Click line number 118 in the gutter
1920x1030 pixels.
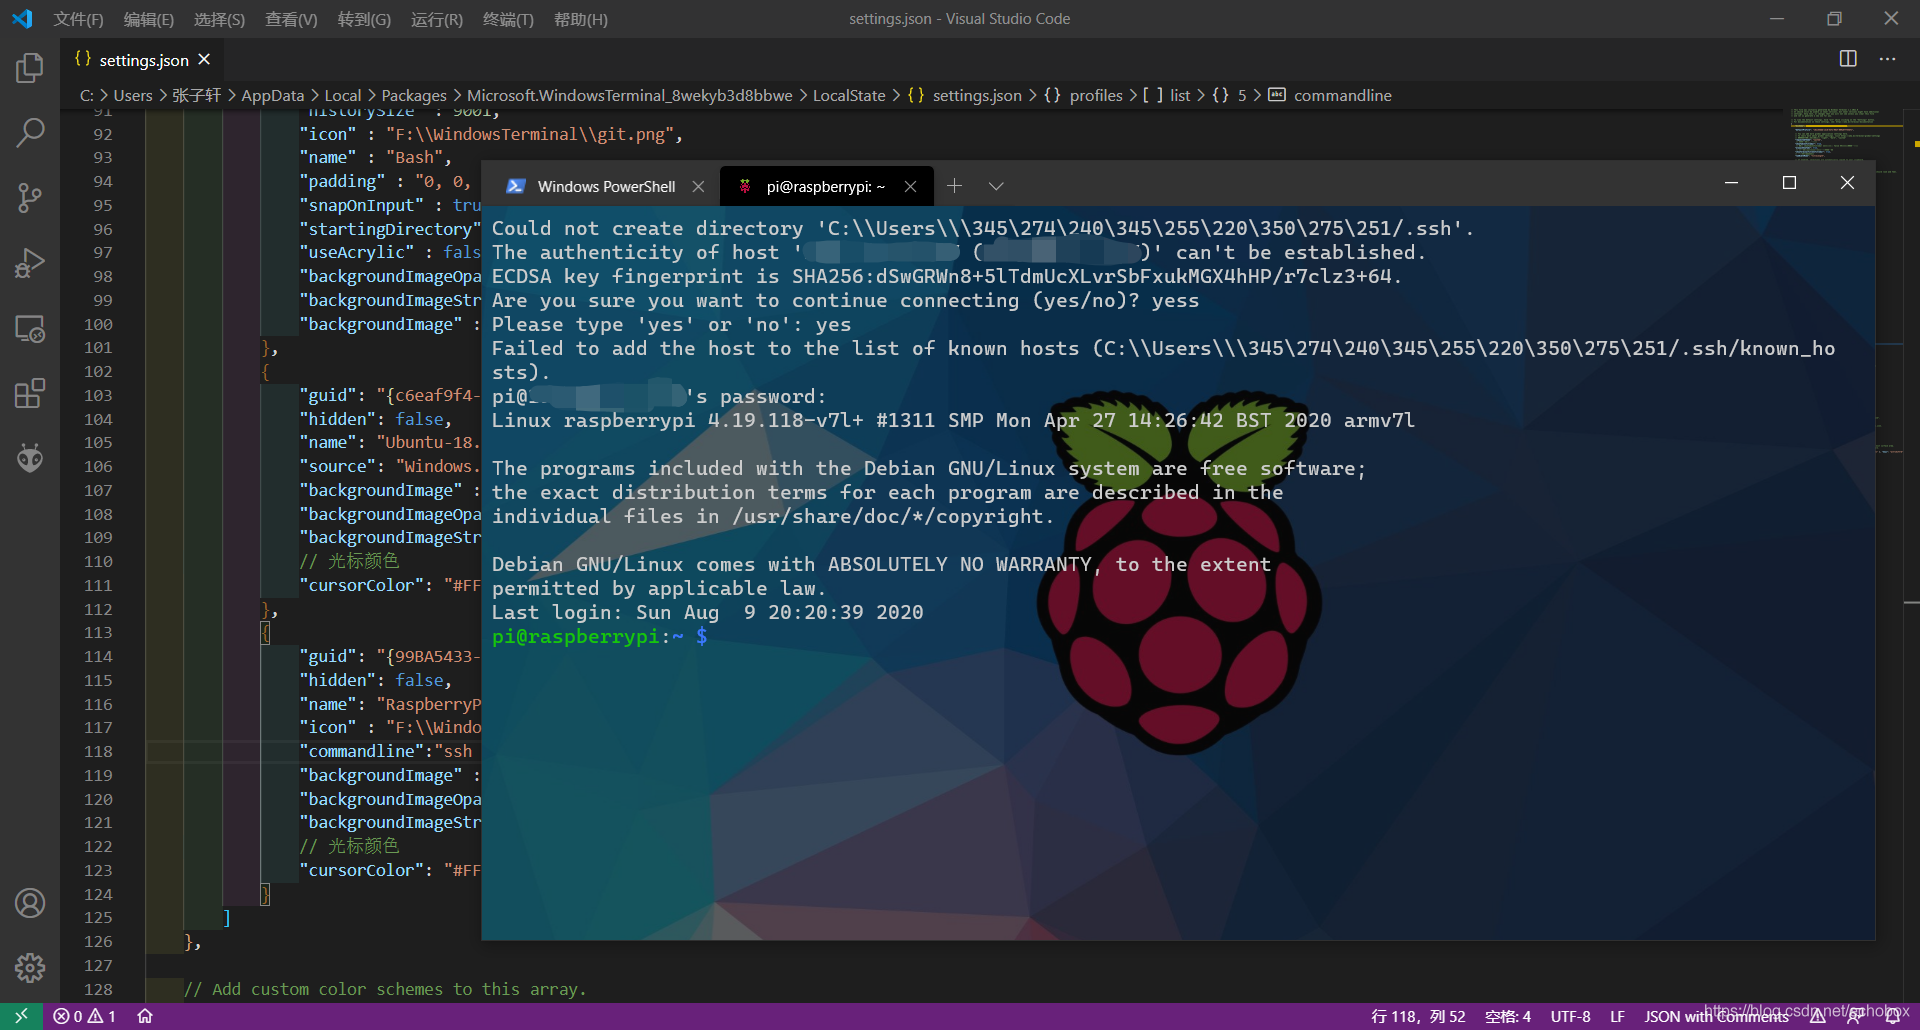(x=98, y=751)
